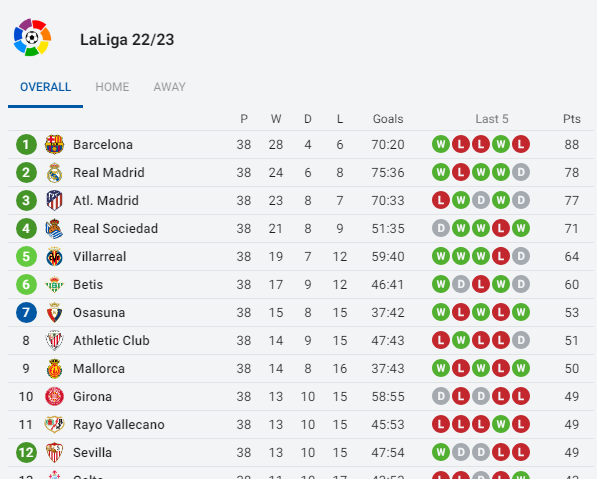Click the Real Sociedad crest
The width and height of the screenshot is (597, 479).
coord(54,228)
